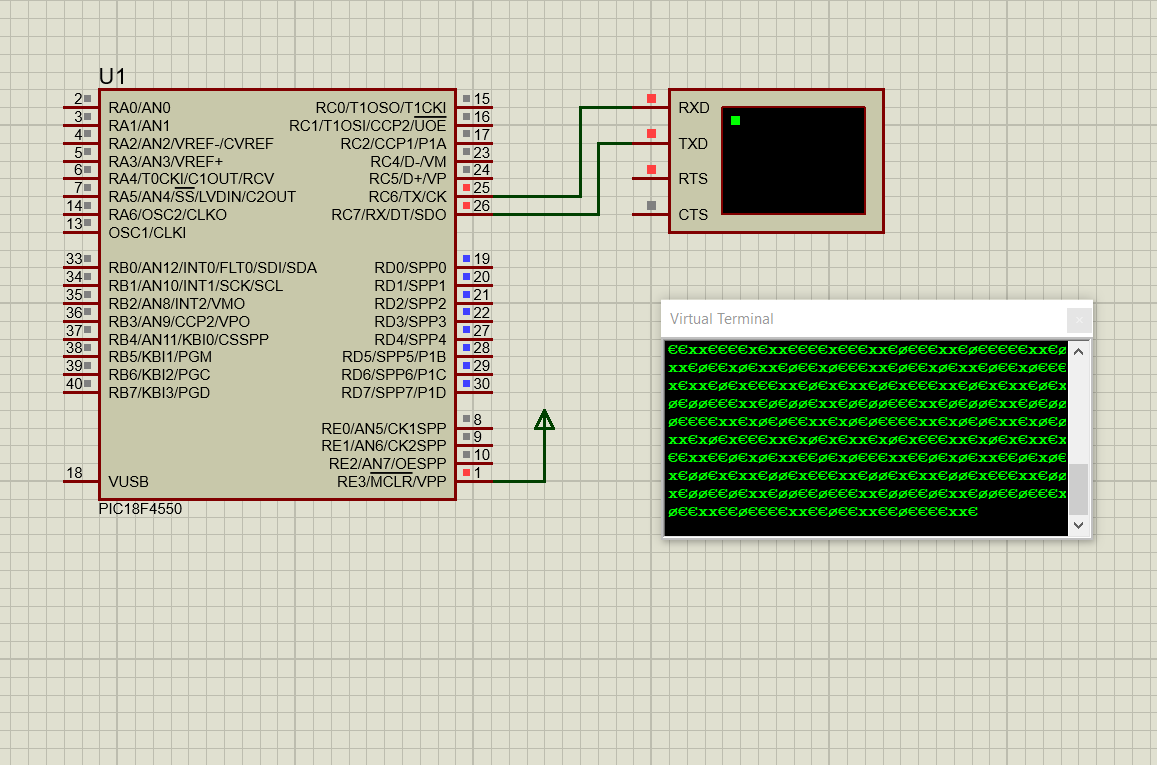Click the RA6/OSC2/CLKO pin label
The height and width of the screenshot is (765, 1157).
(x=167, y=215)
